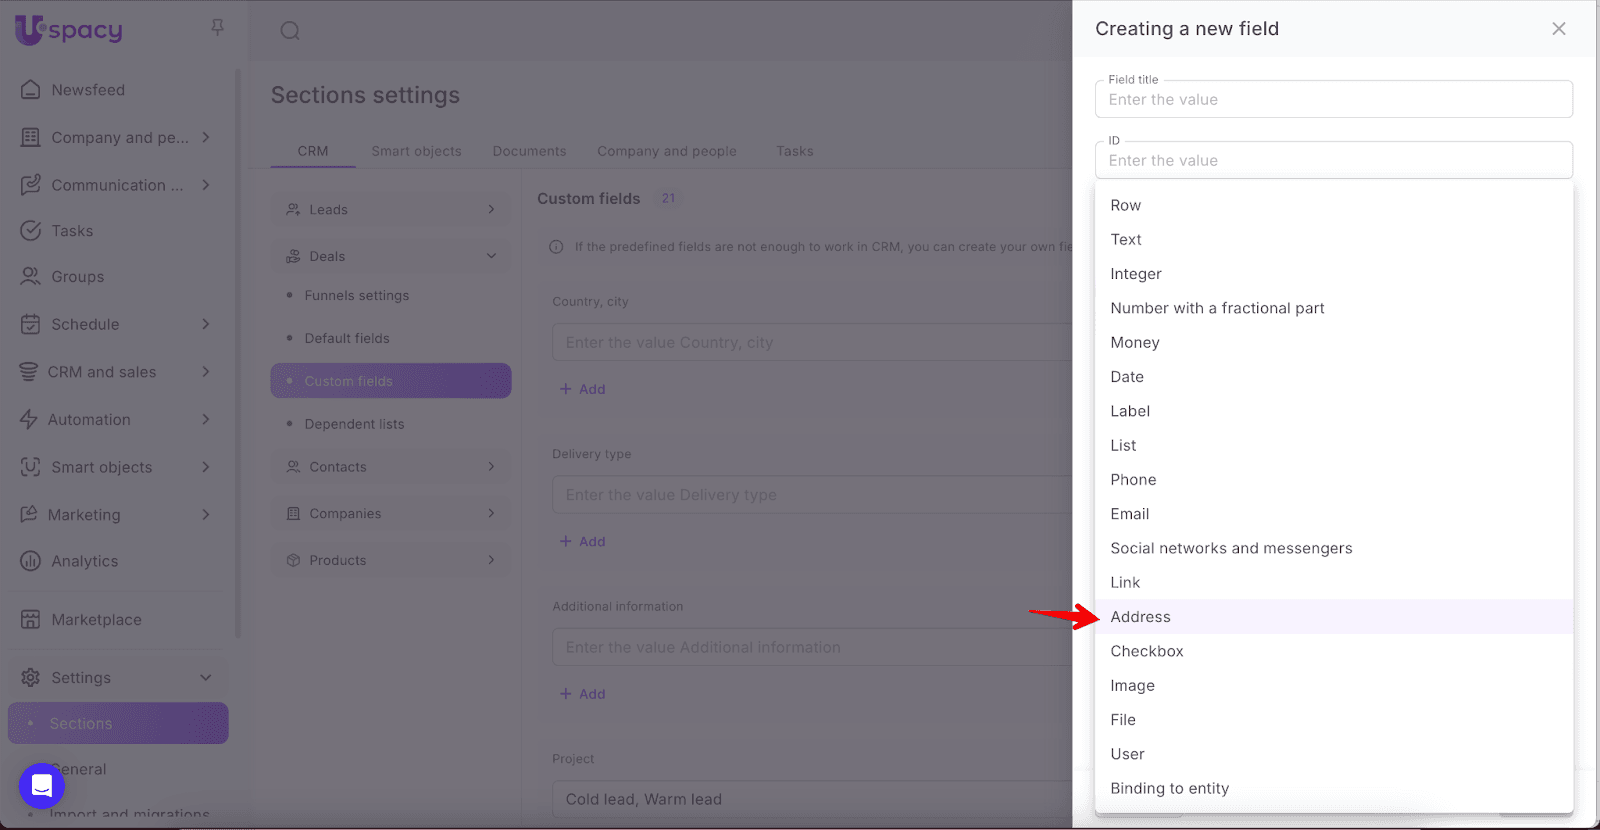
Task: Click the Newsfeed home icon in sidebar
Action: coord(31,90)
